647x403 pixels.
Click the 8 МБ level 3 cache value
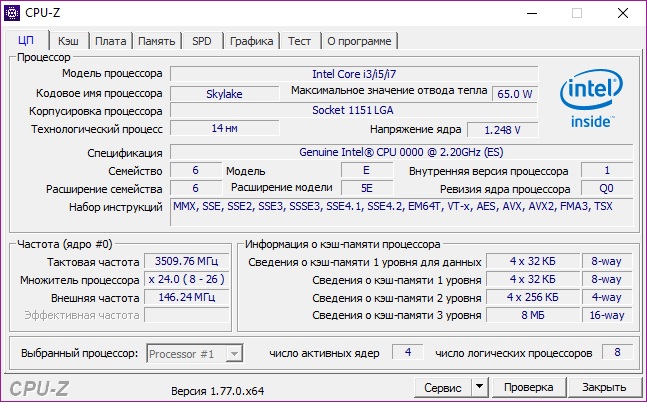click(x=533, y=315)
